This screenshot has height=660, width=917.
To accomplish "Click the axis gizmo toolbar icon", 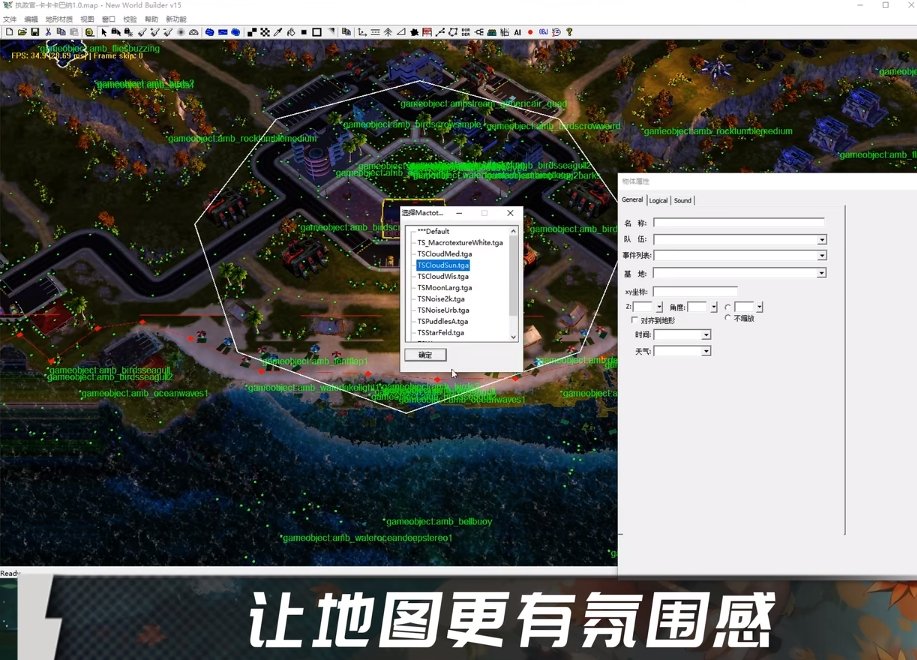I will point(362,32).
